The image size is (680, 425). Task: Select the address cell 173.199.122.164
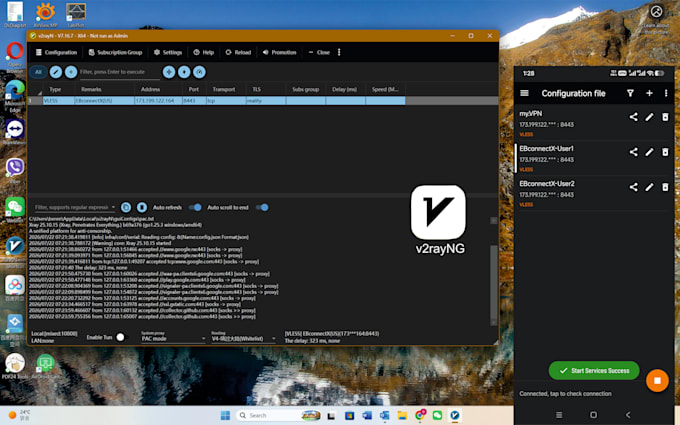click(158, 101)
